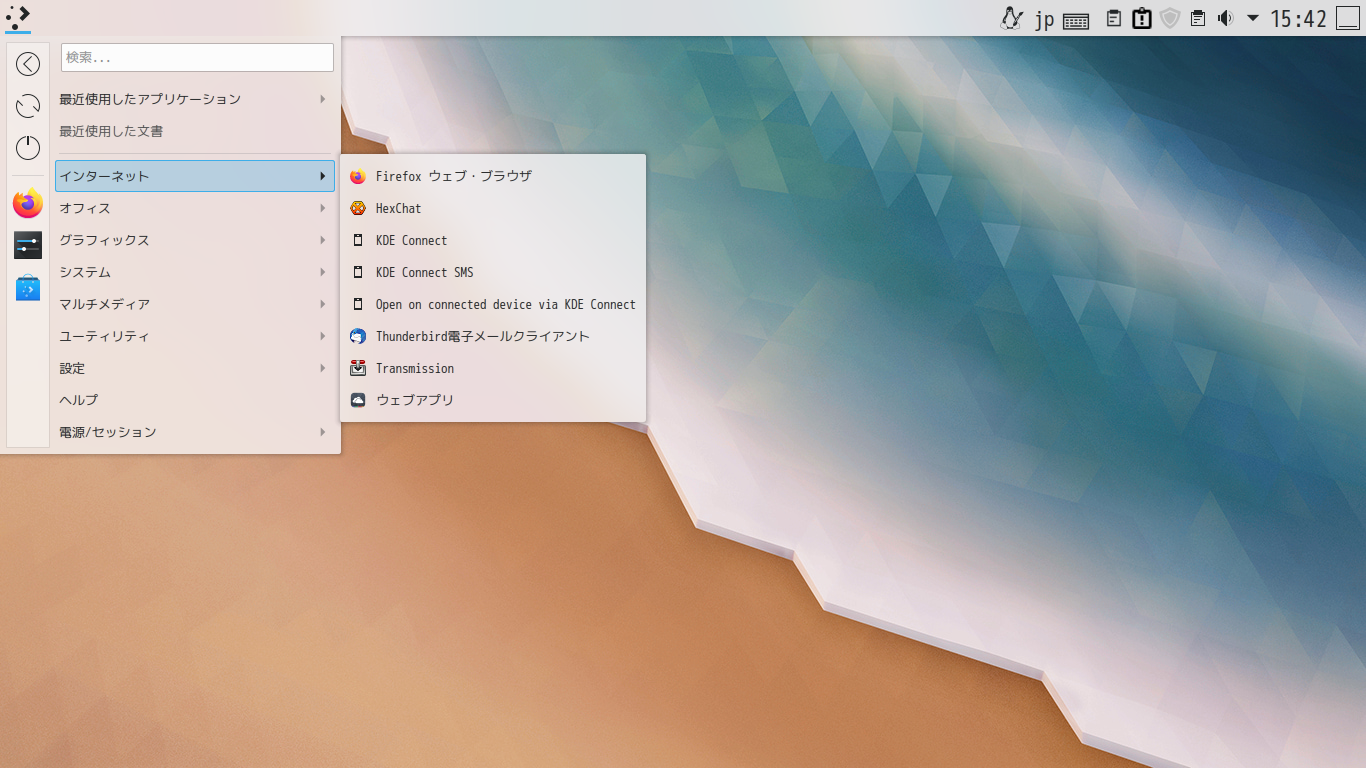Click the Firefox icon in Internet submenu
The height and width of the screenshot is (768, 1366).
358,177
